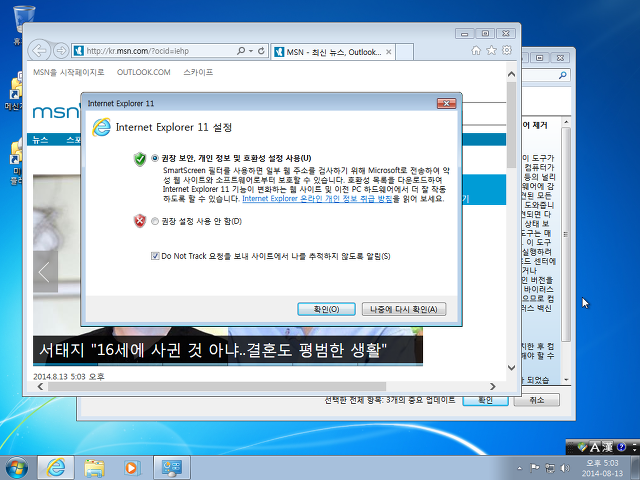
Task: Open the 서태지 news headline
Action: click(x=213, y=350)
